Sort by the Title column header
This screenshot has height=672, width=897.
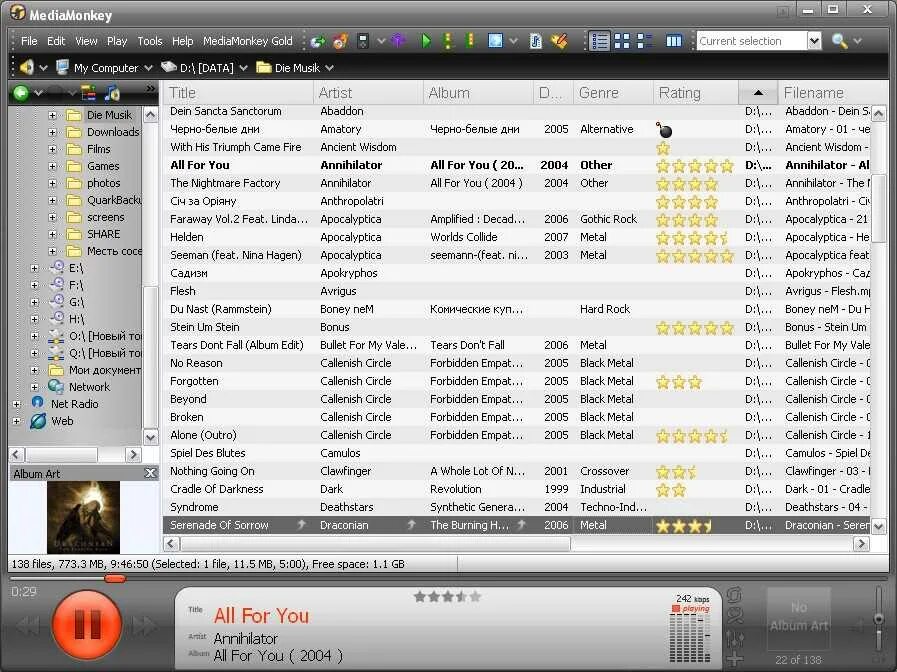238,93
